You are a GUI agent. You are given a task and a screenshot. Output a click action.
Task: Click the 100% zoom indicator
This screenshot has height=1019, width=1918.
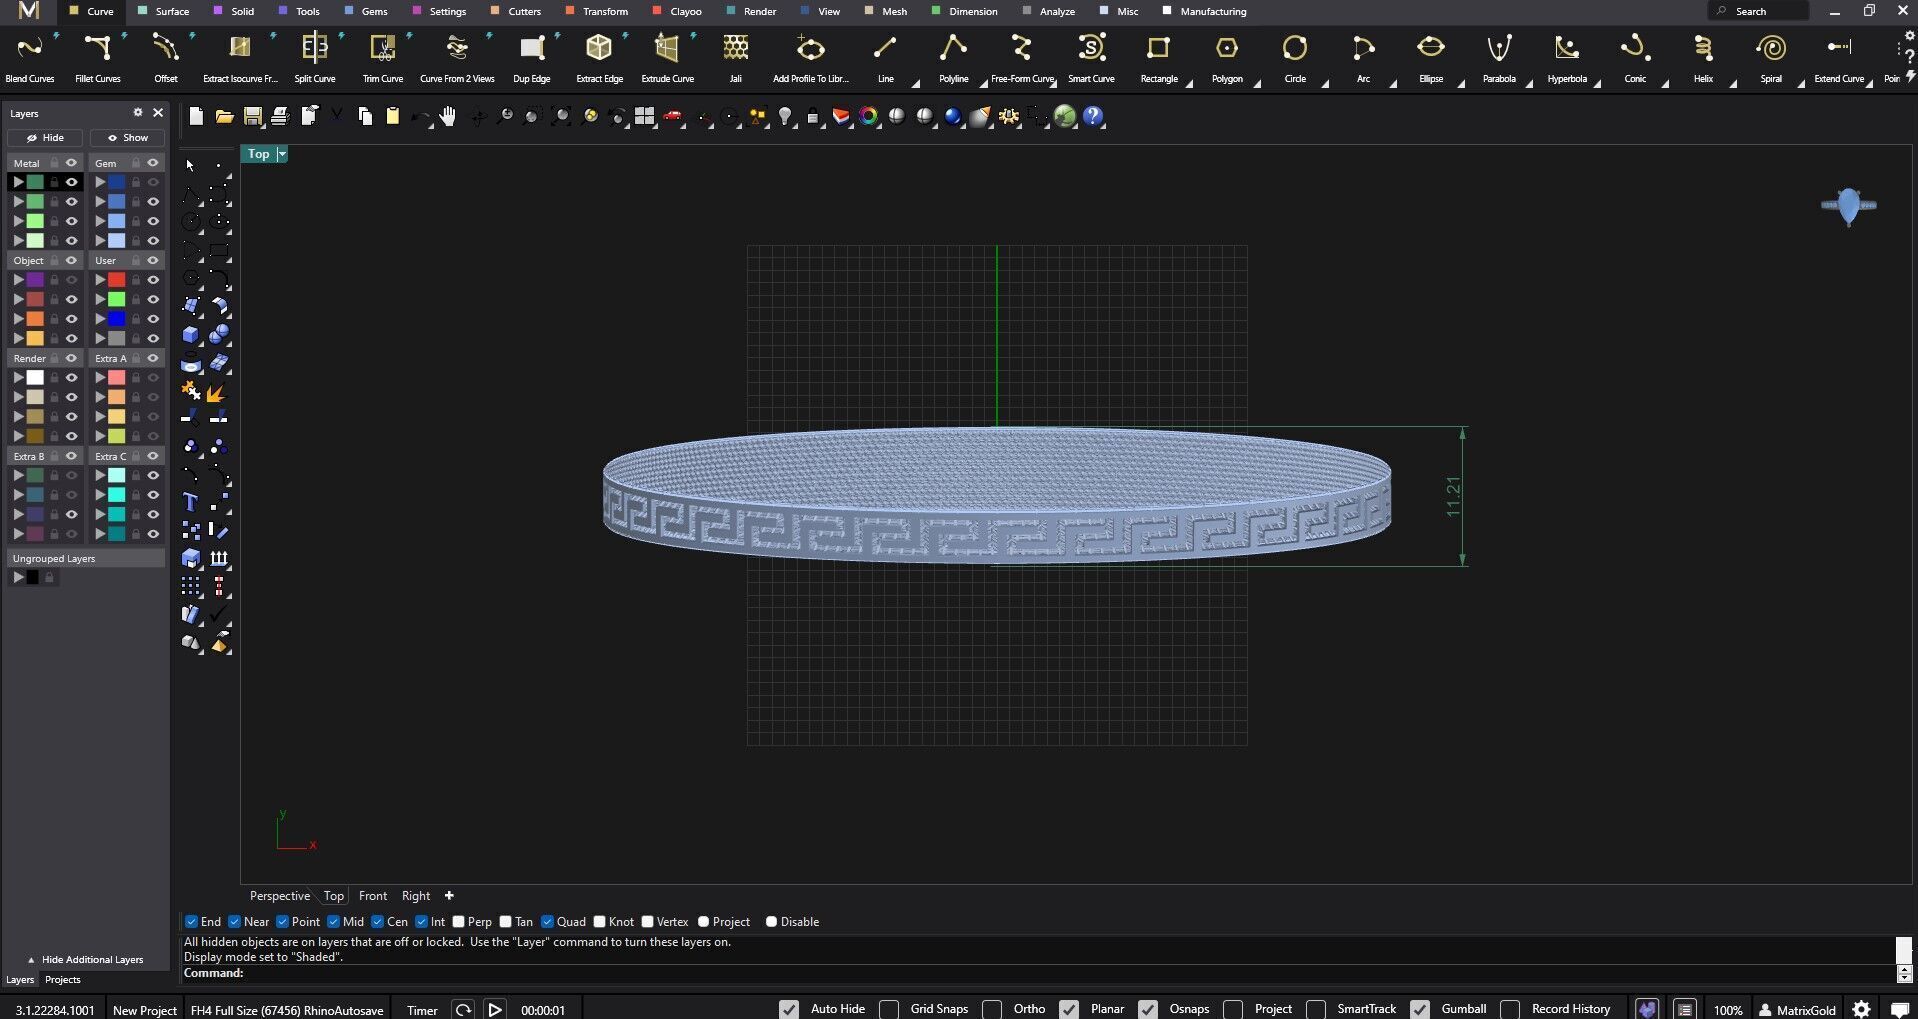click(x=1728, y=1010)
